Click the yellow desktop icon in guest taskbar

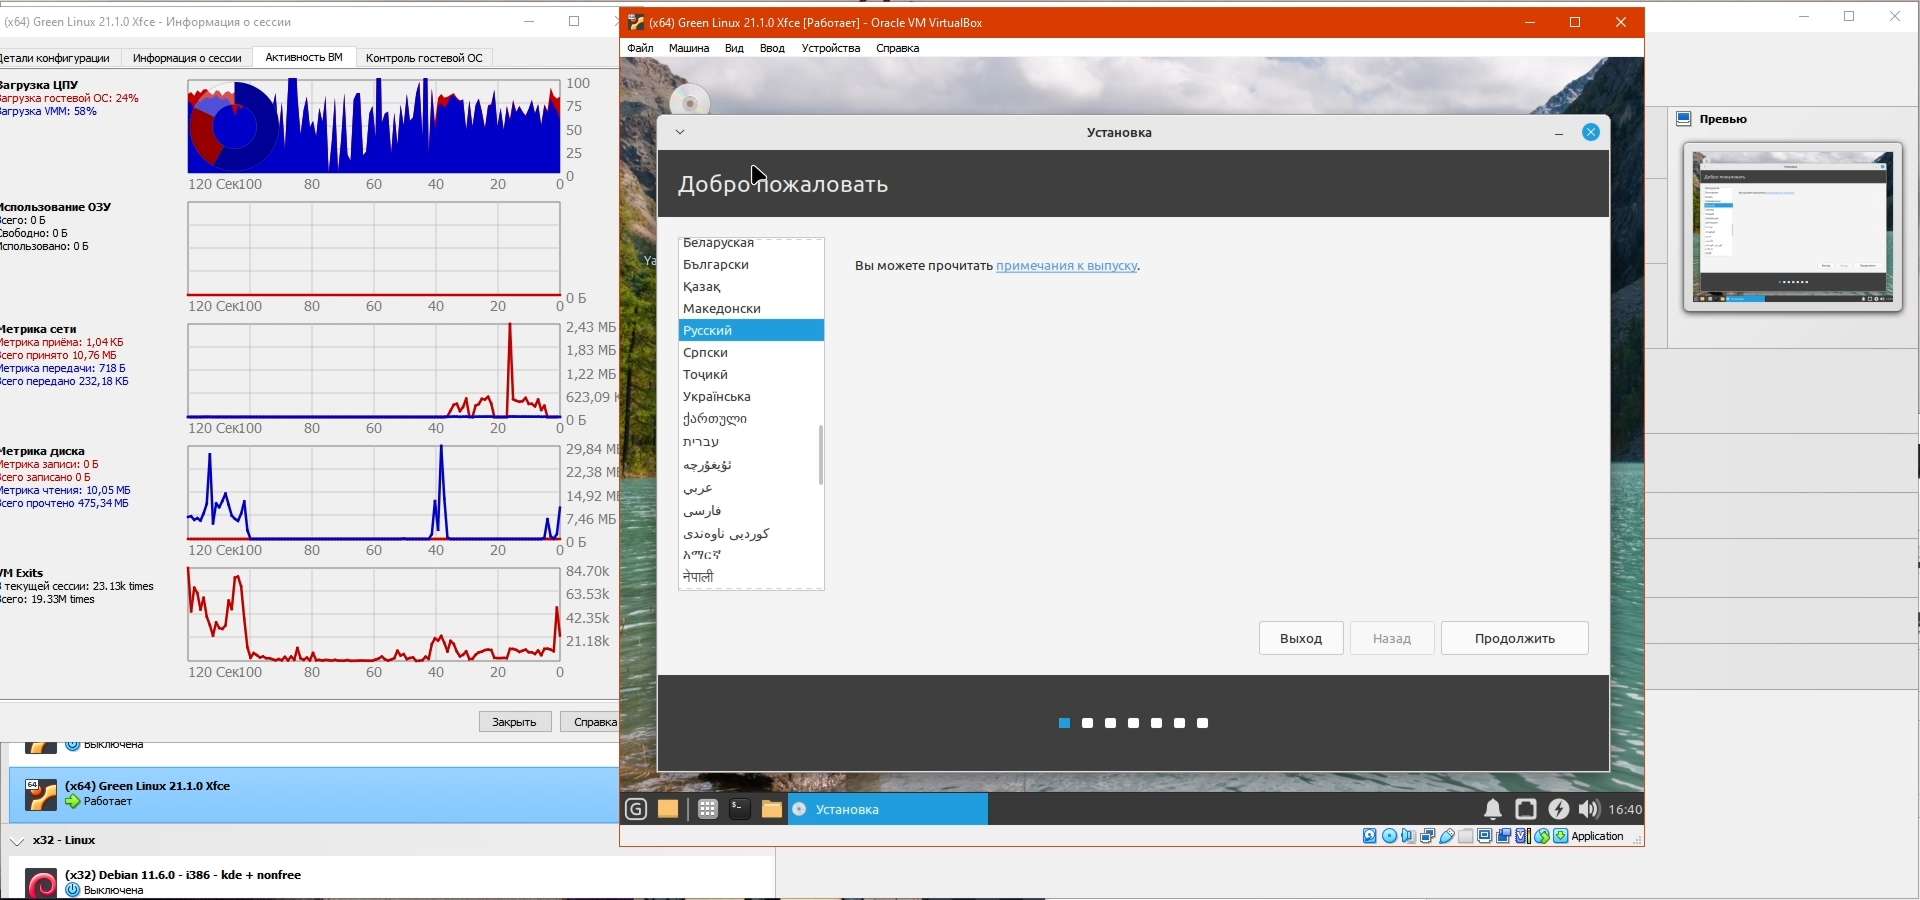[668, 809]
